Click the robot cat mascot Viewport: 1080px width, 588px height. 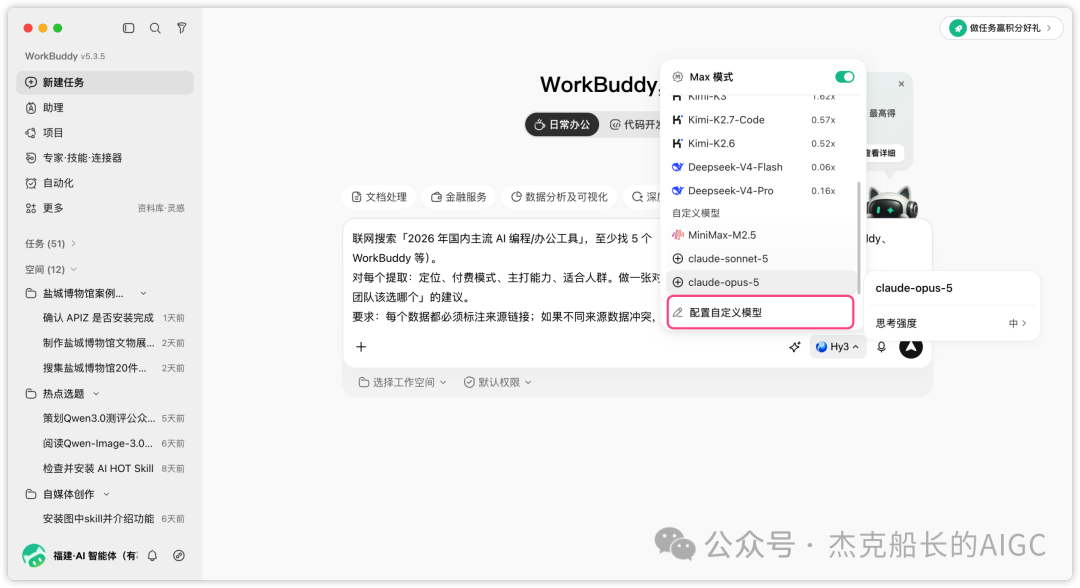point(892,203)
